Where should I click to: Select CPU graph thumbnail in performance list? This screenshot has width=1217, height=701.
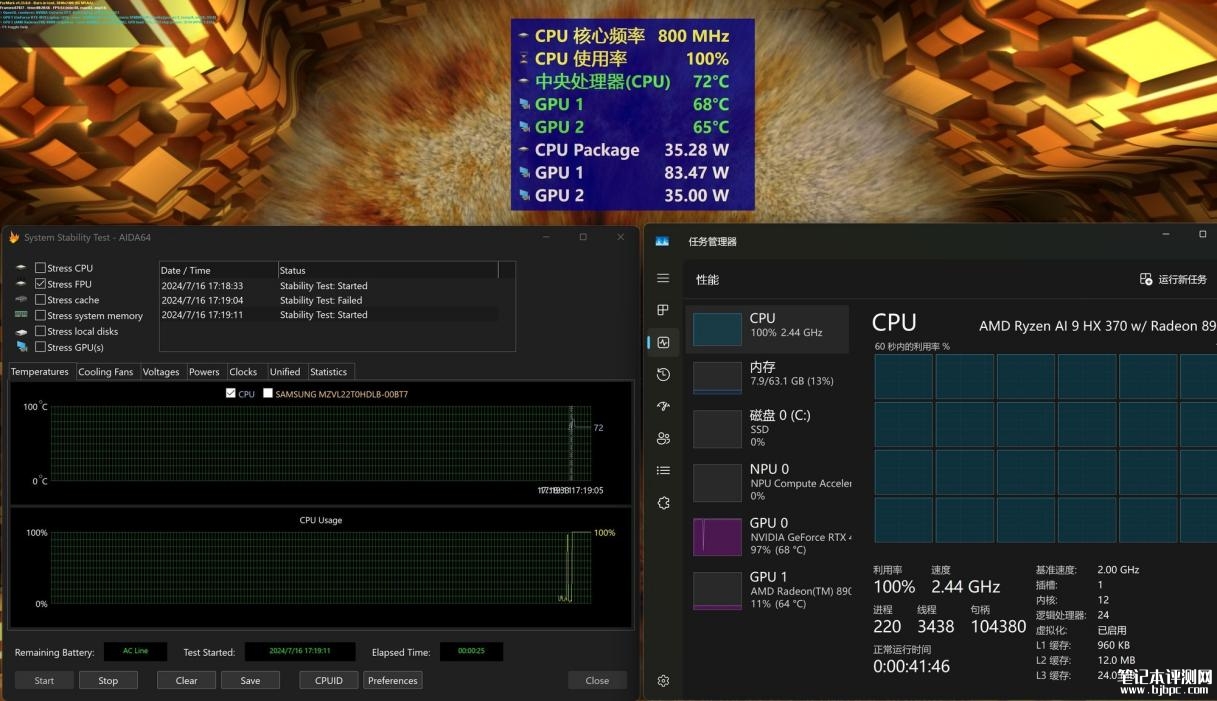click(717, 328)
